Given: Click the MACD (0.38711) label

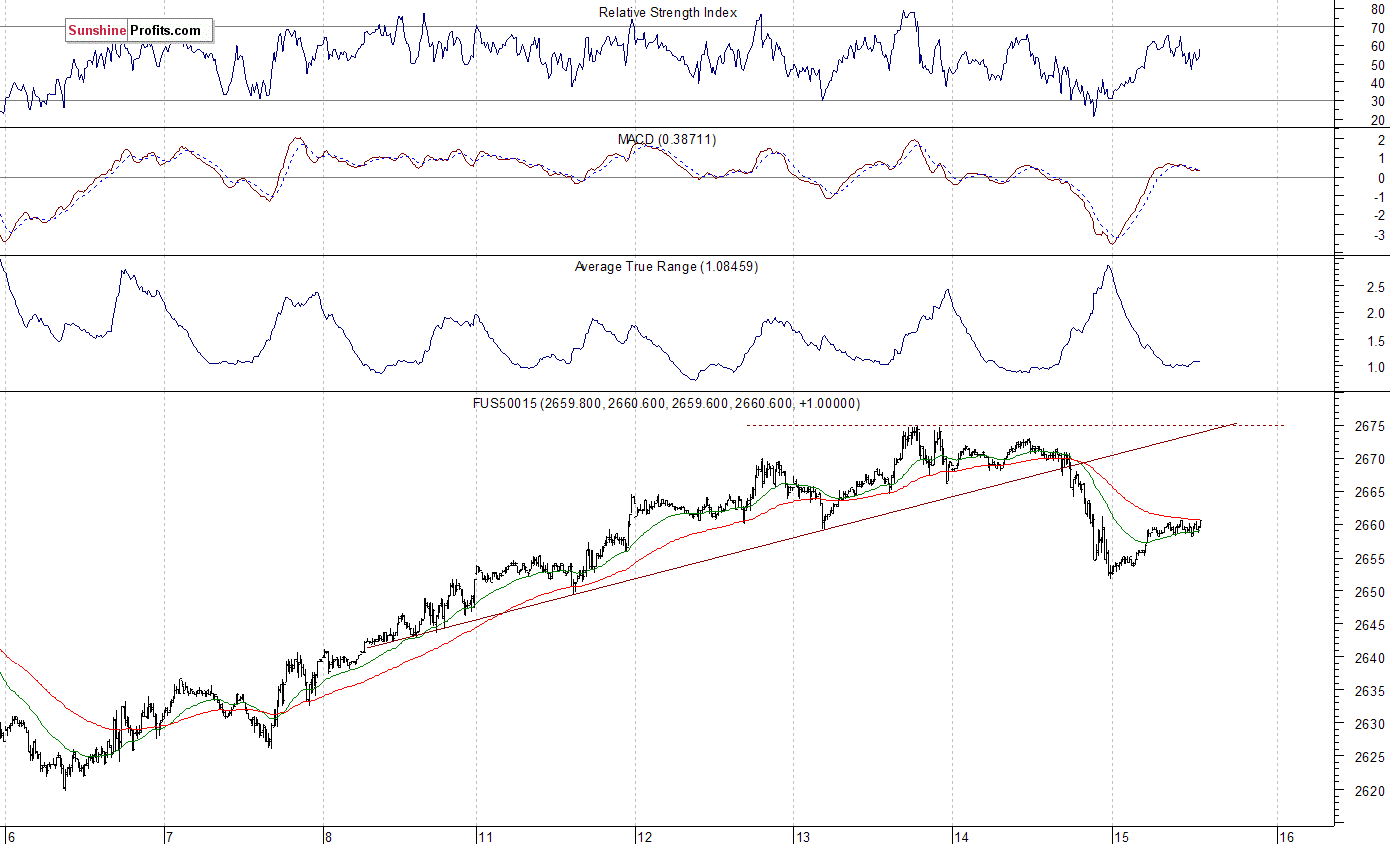Looking at the screenshot, I should [666, 139].
